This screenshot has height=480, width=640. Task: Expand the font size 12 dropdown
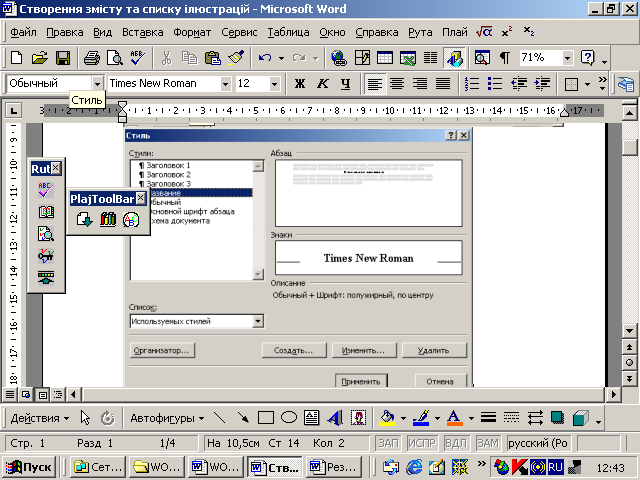pos(275,84)
